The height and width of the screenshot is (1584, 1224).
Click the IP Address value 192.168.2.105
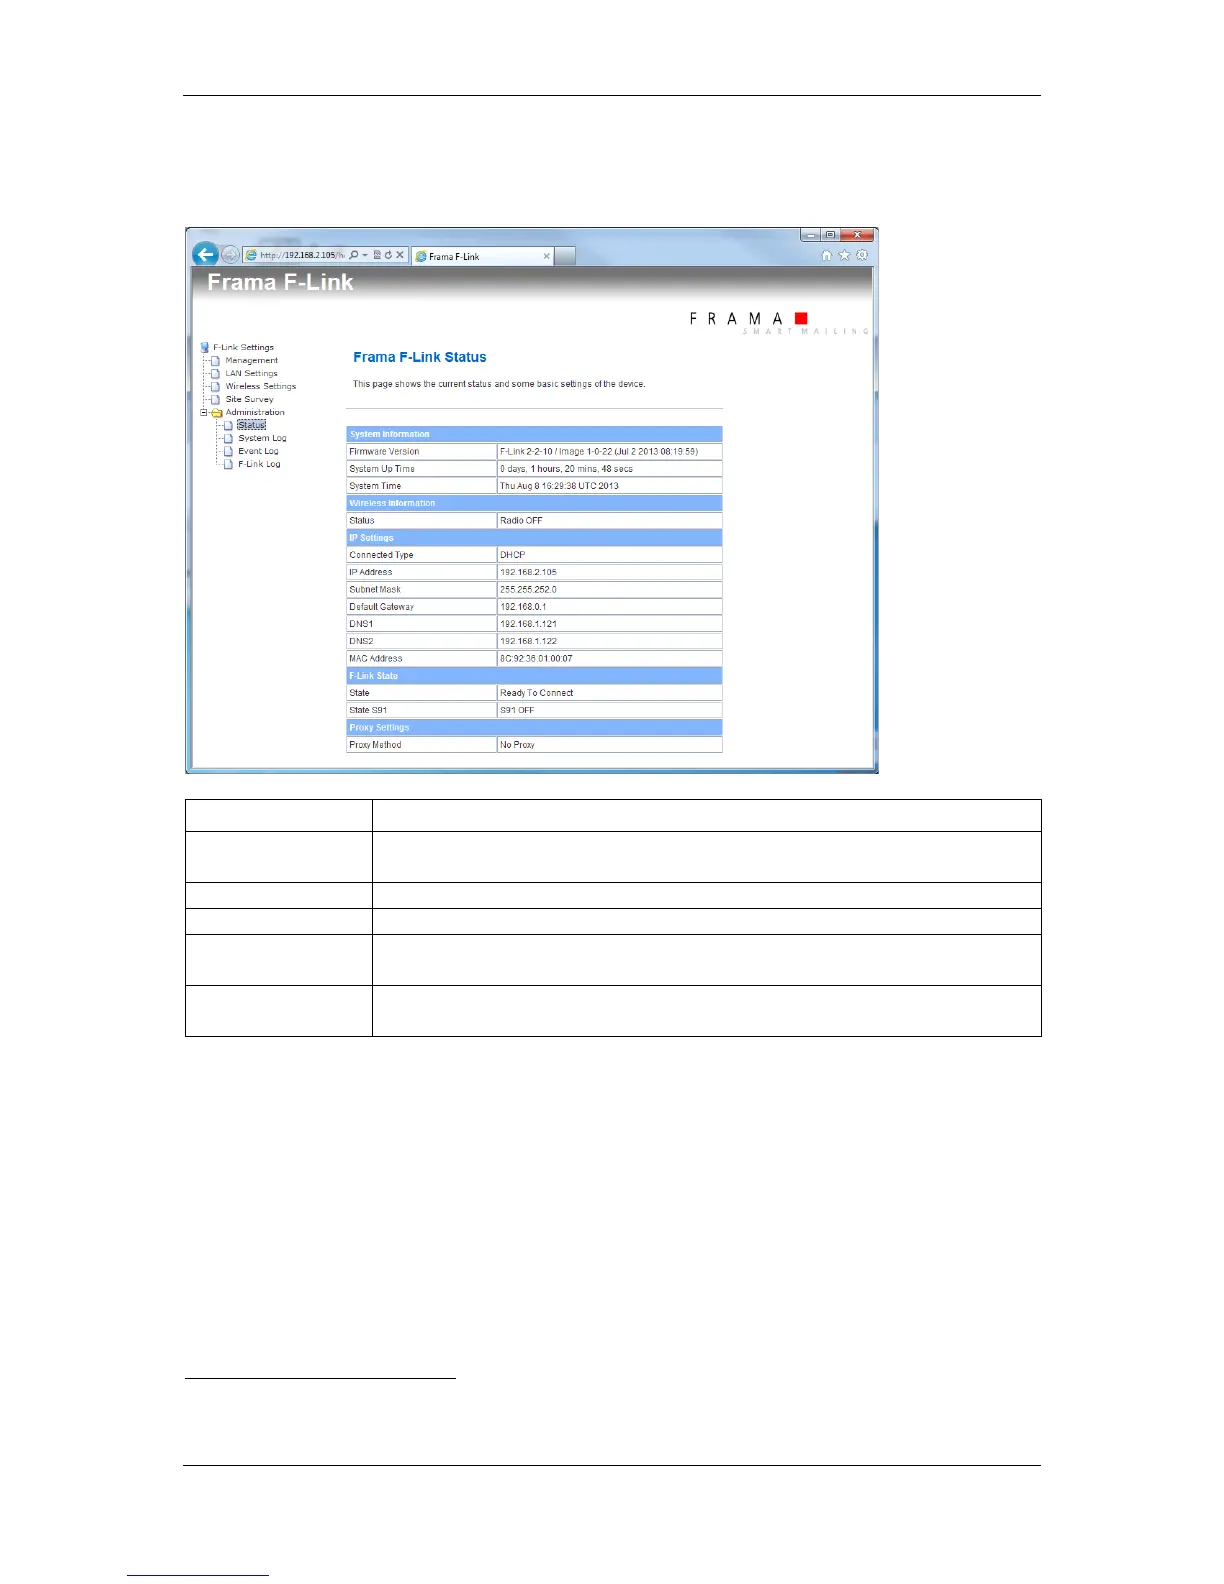coord(610,572)
